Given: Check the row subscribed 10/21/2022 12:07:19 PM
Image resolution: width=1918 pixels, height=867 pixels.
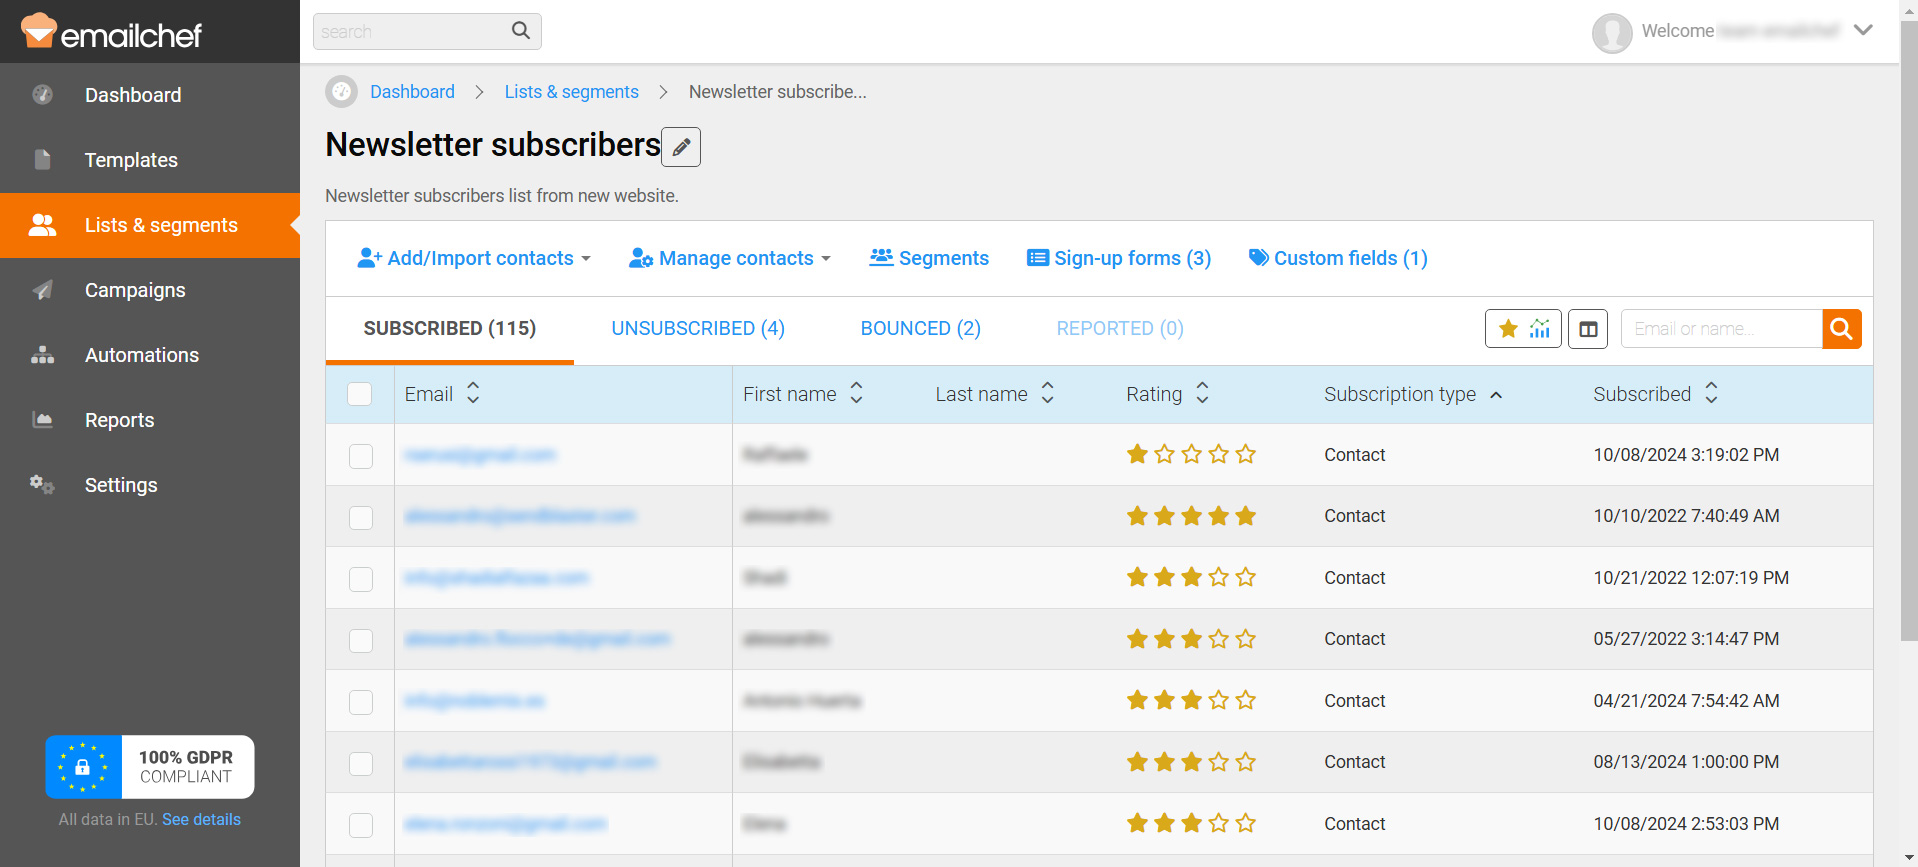Looking at the screenshot, I should pos(361,579).
